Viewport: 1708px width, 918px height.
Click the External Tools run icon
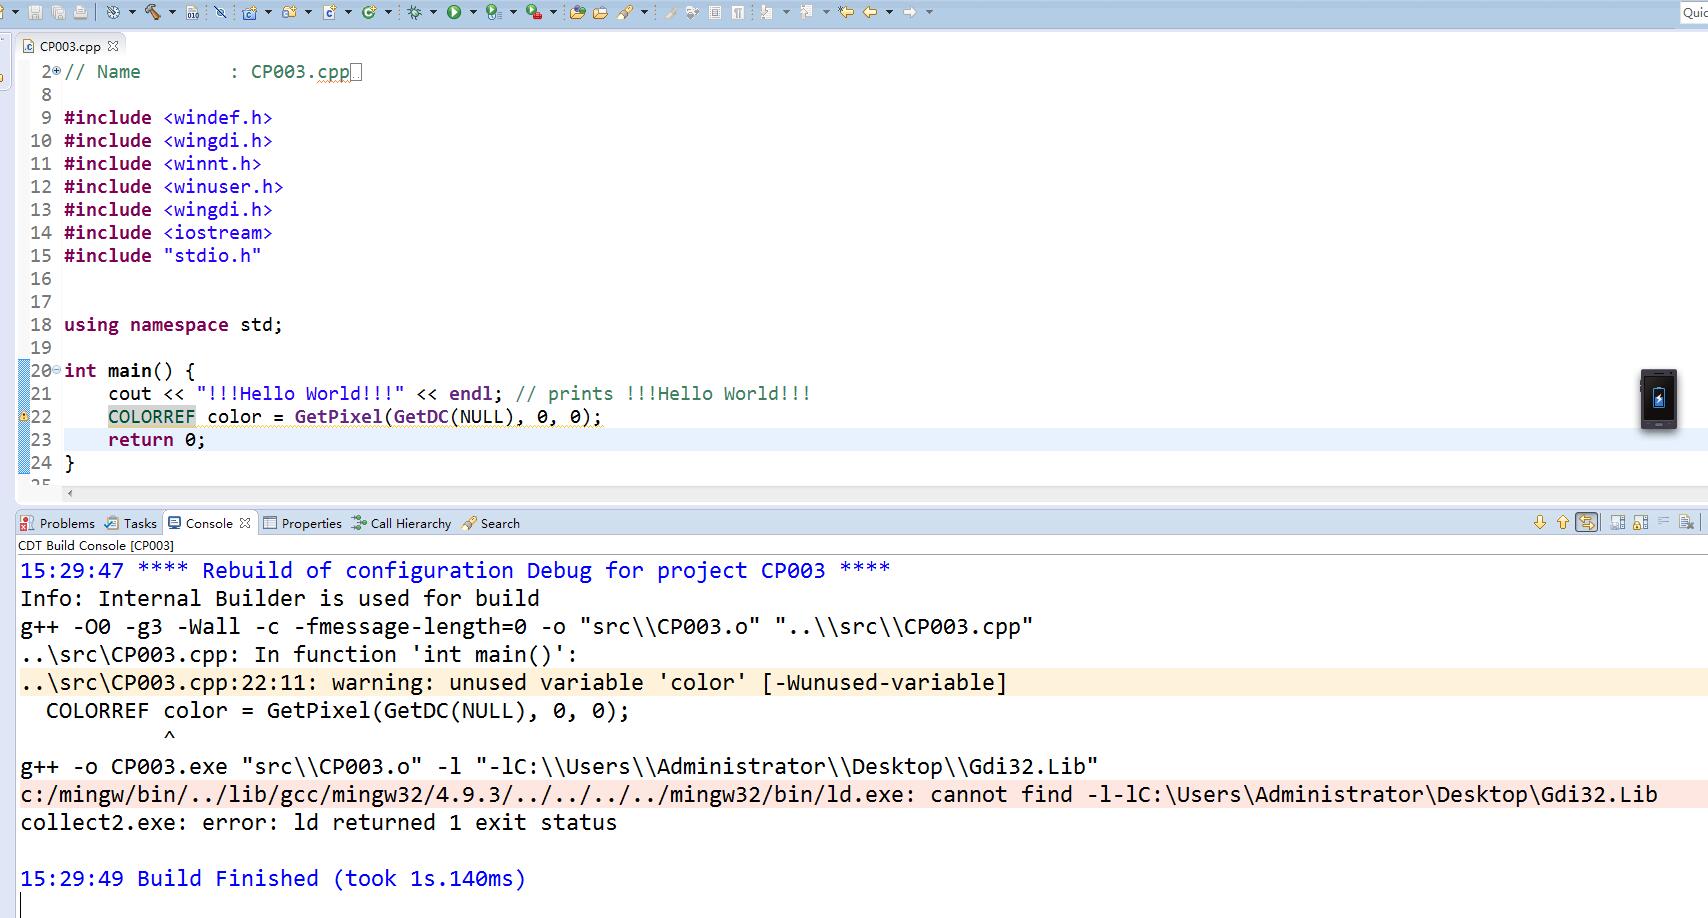pyautogui.click(x=533, y=12)
